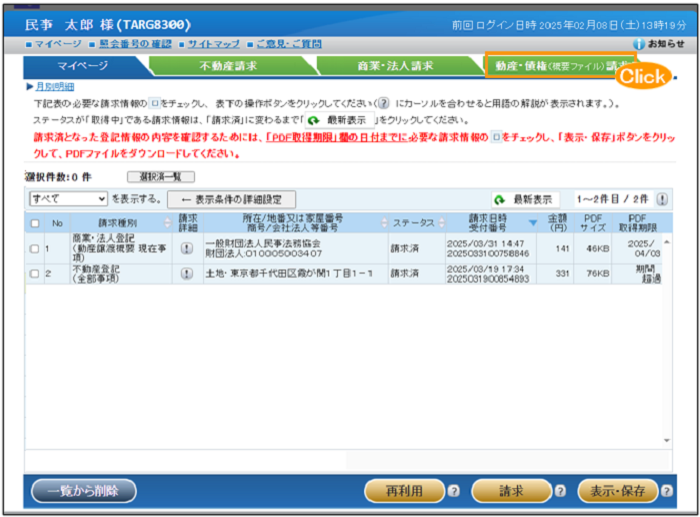
Task: Switch to the 商業・法人請求 tab
Action: pyautogui.click(x=396, y=66)
